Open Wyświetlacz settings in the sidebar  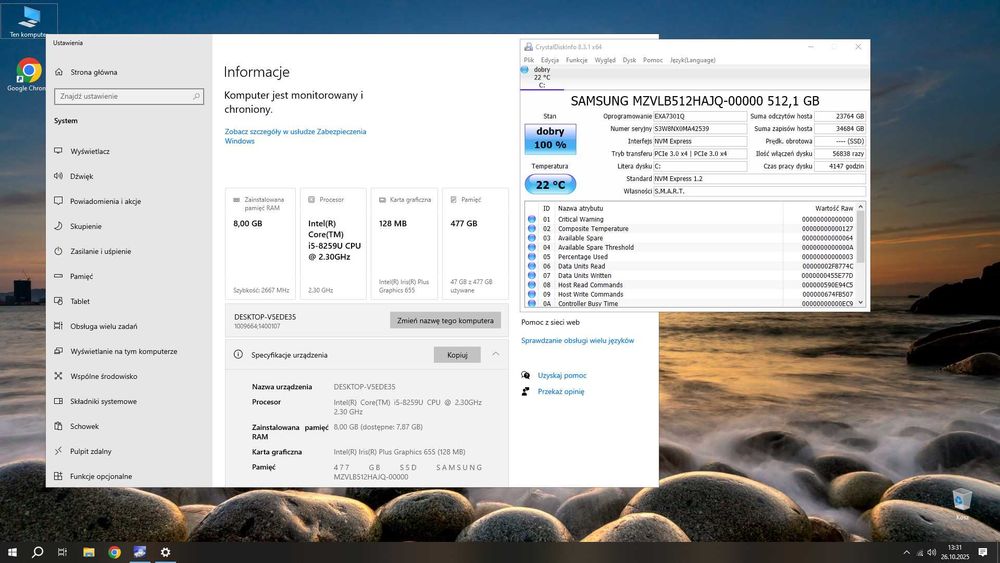[82, 151]
